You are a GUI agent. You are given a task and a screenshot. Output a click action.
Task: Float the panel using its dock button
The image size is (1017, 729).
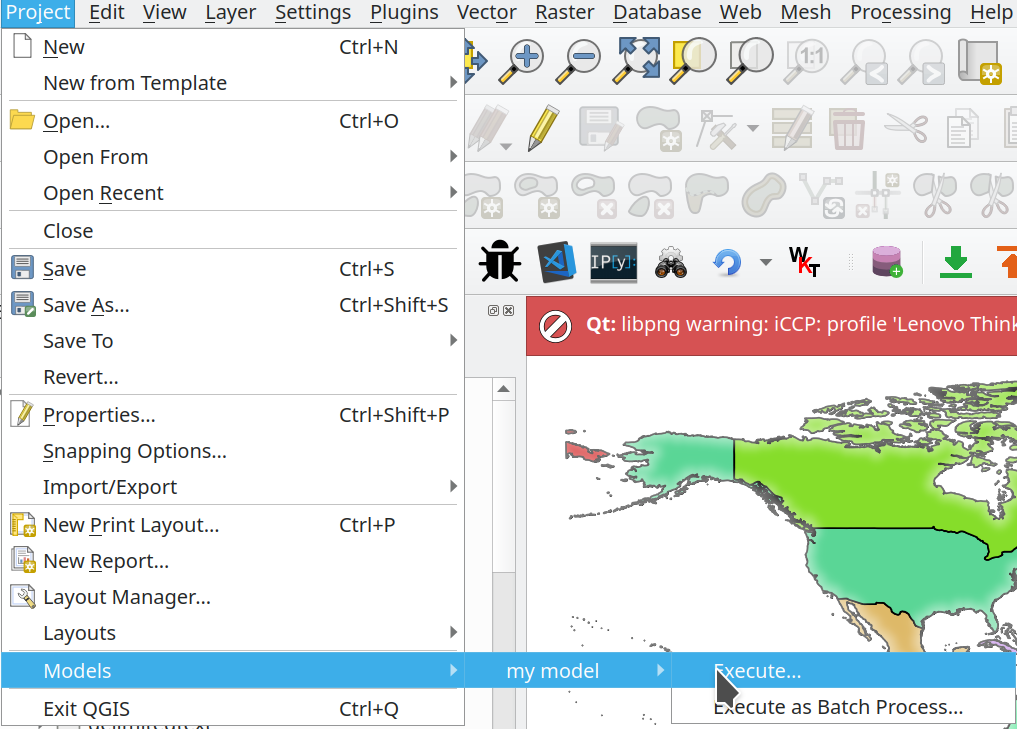pos(494,311)
